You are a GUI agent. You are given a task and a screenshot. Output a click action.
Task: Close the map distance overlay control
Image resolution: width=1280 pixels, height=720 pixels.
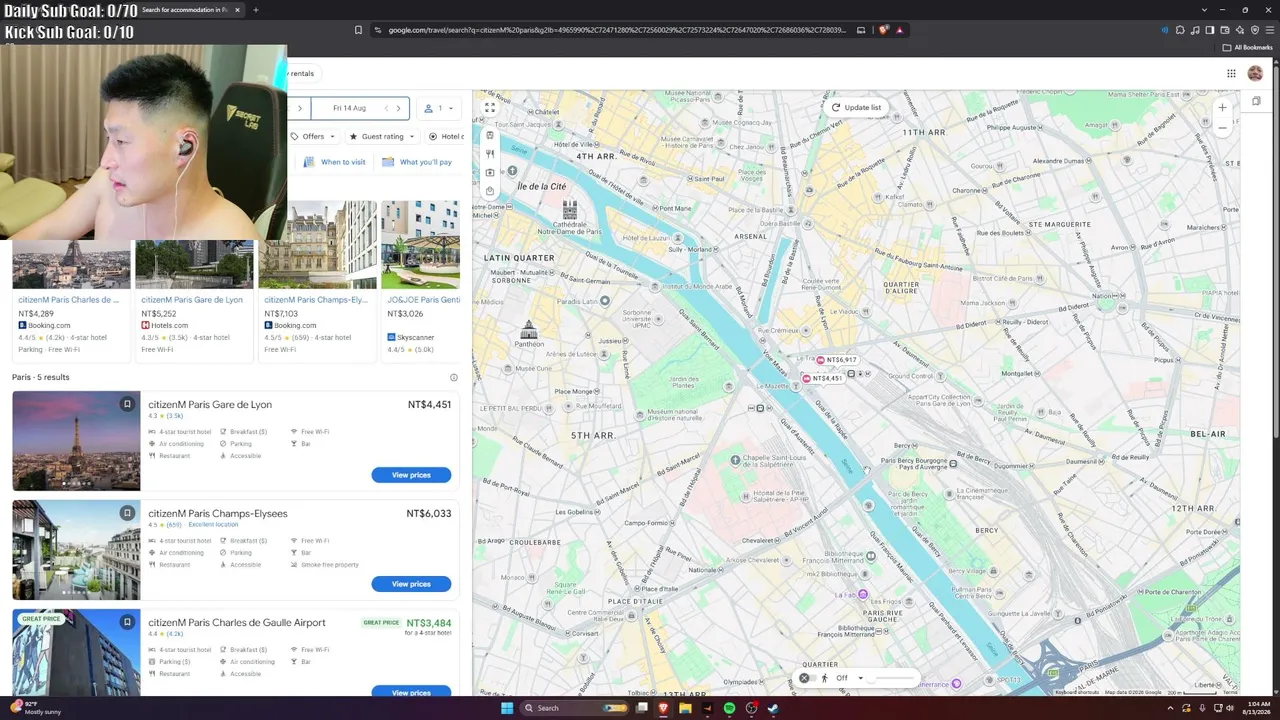point(804,678)
